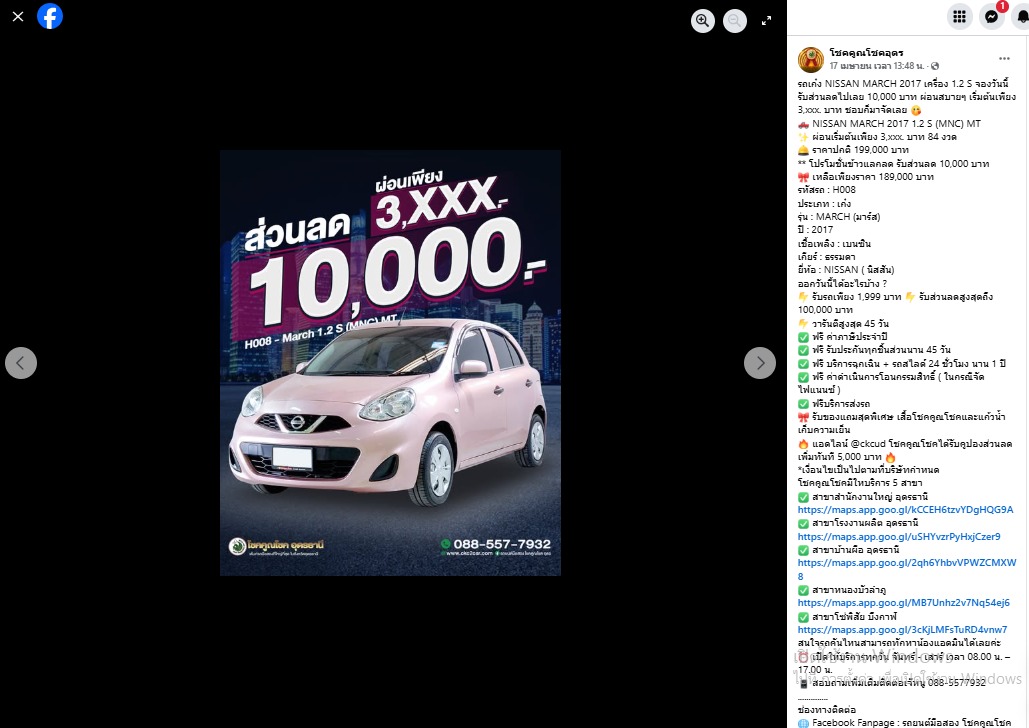Click the zoom out magnifier icon
This screenshot has width=1029, height=728.
734,21
